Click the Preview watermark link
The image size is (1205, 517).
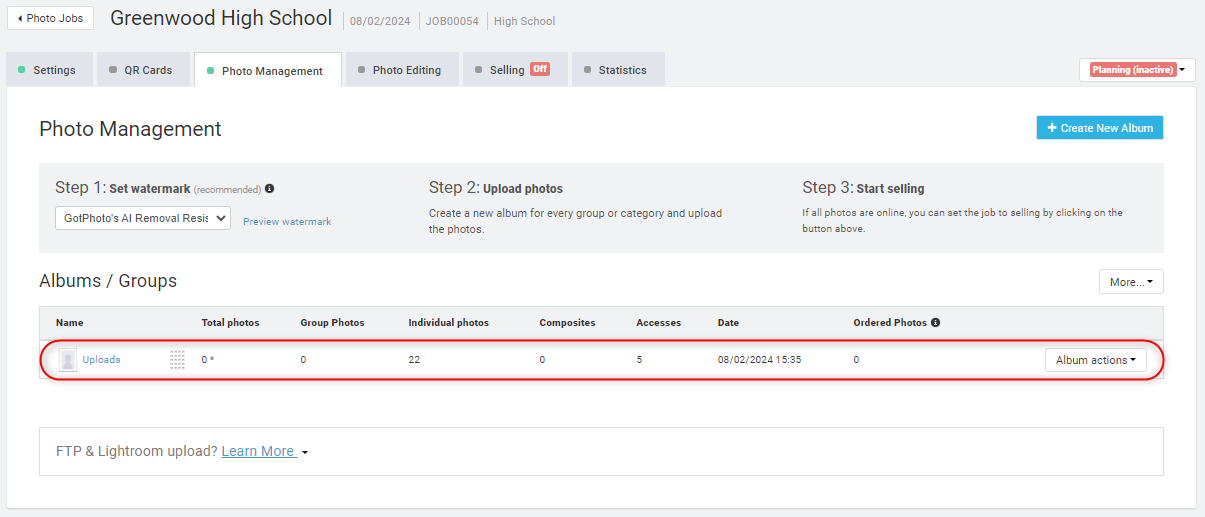287,222
